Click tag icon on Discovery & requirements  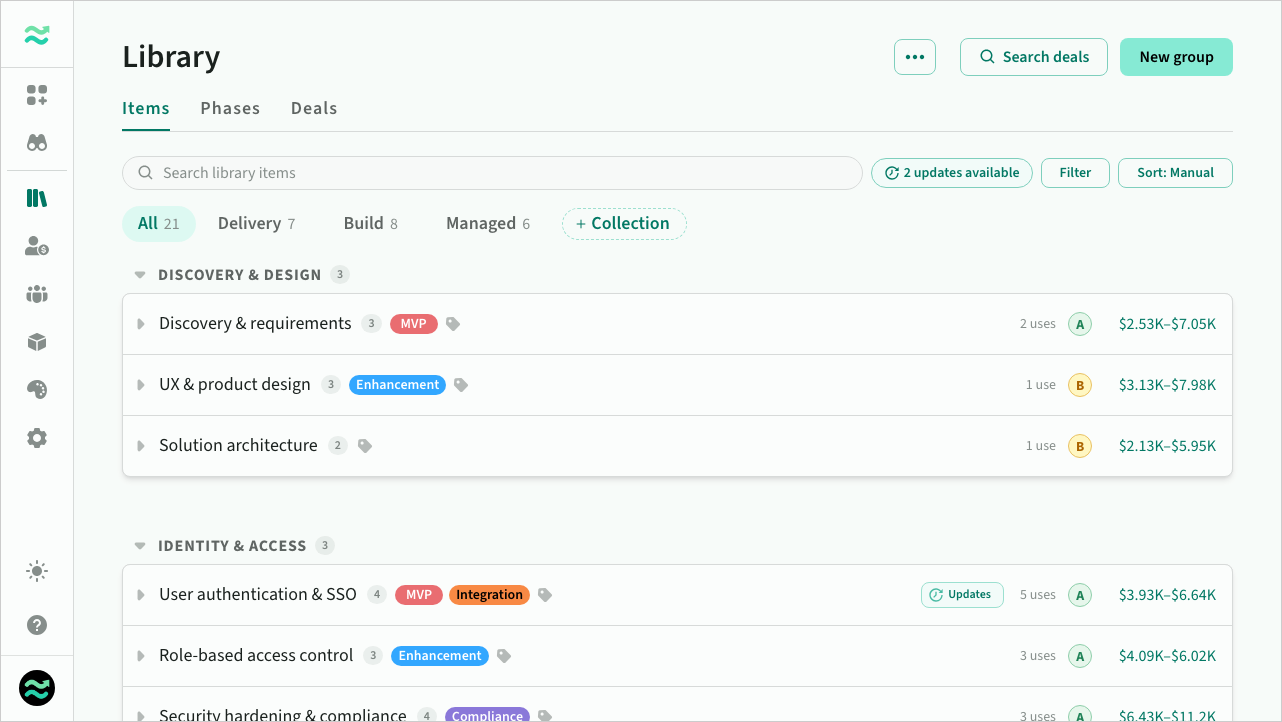(x=453, y=324)
